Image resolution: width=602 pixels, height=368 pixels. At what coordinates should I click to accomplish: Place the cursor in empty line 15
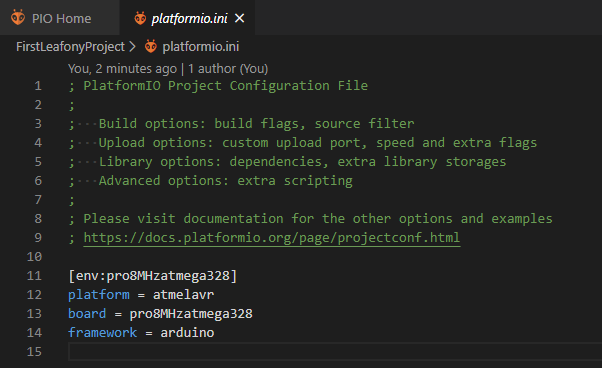point(334,351)
